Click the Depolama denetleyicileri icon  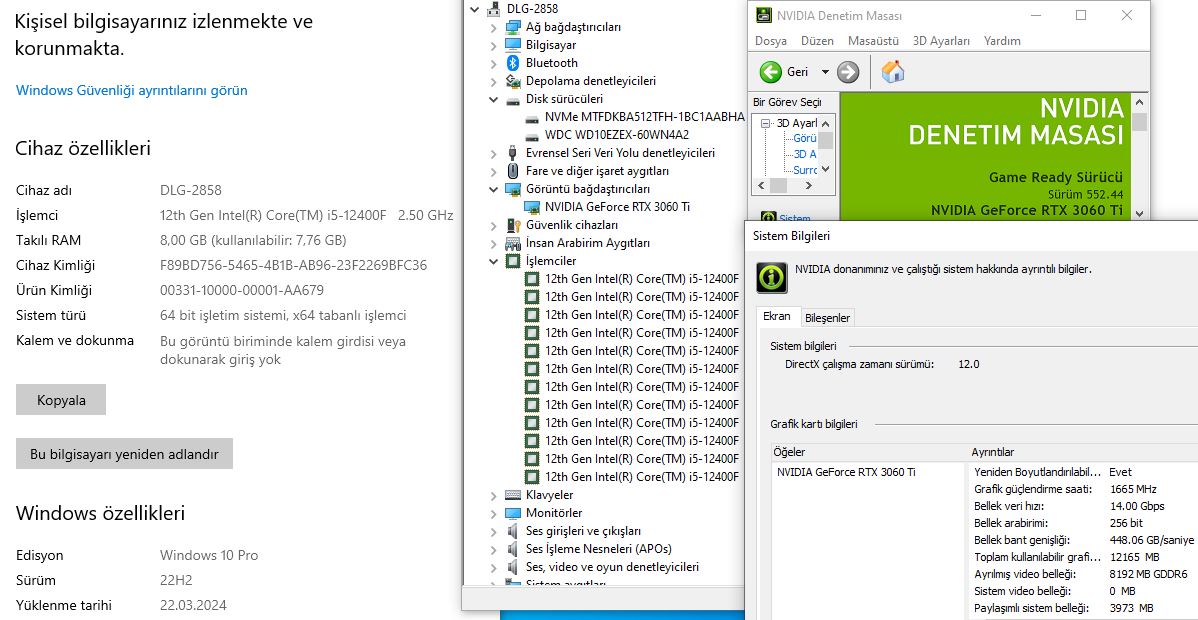point(513,81)
